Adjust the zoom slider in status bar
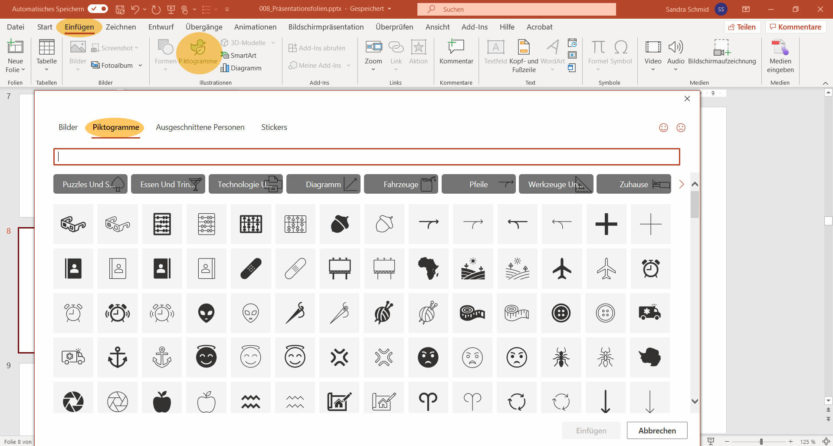Viewport: 833px width, 446px height. click(x=761, y=442)
